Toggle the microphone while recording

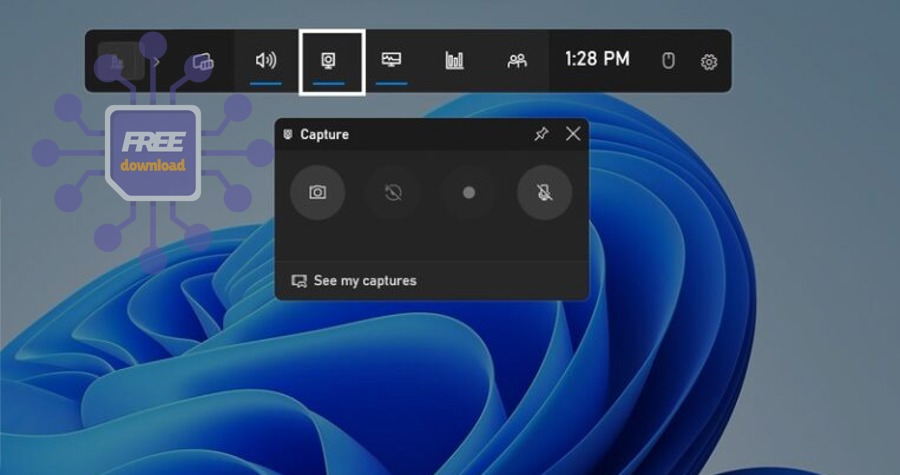pos(545,192)
